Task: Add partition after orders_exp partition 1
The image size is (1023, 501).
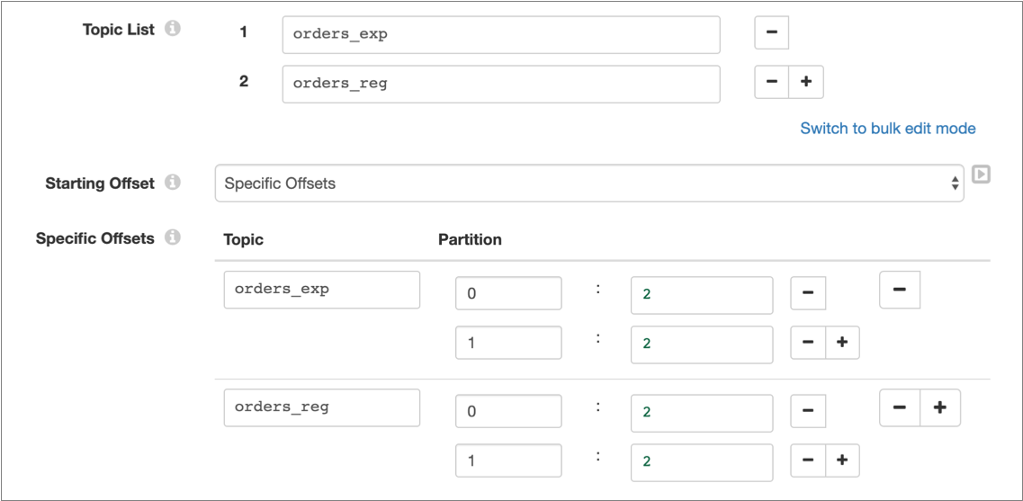Action: (x=842, y=342)
